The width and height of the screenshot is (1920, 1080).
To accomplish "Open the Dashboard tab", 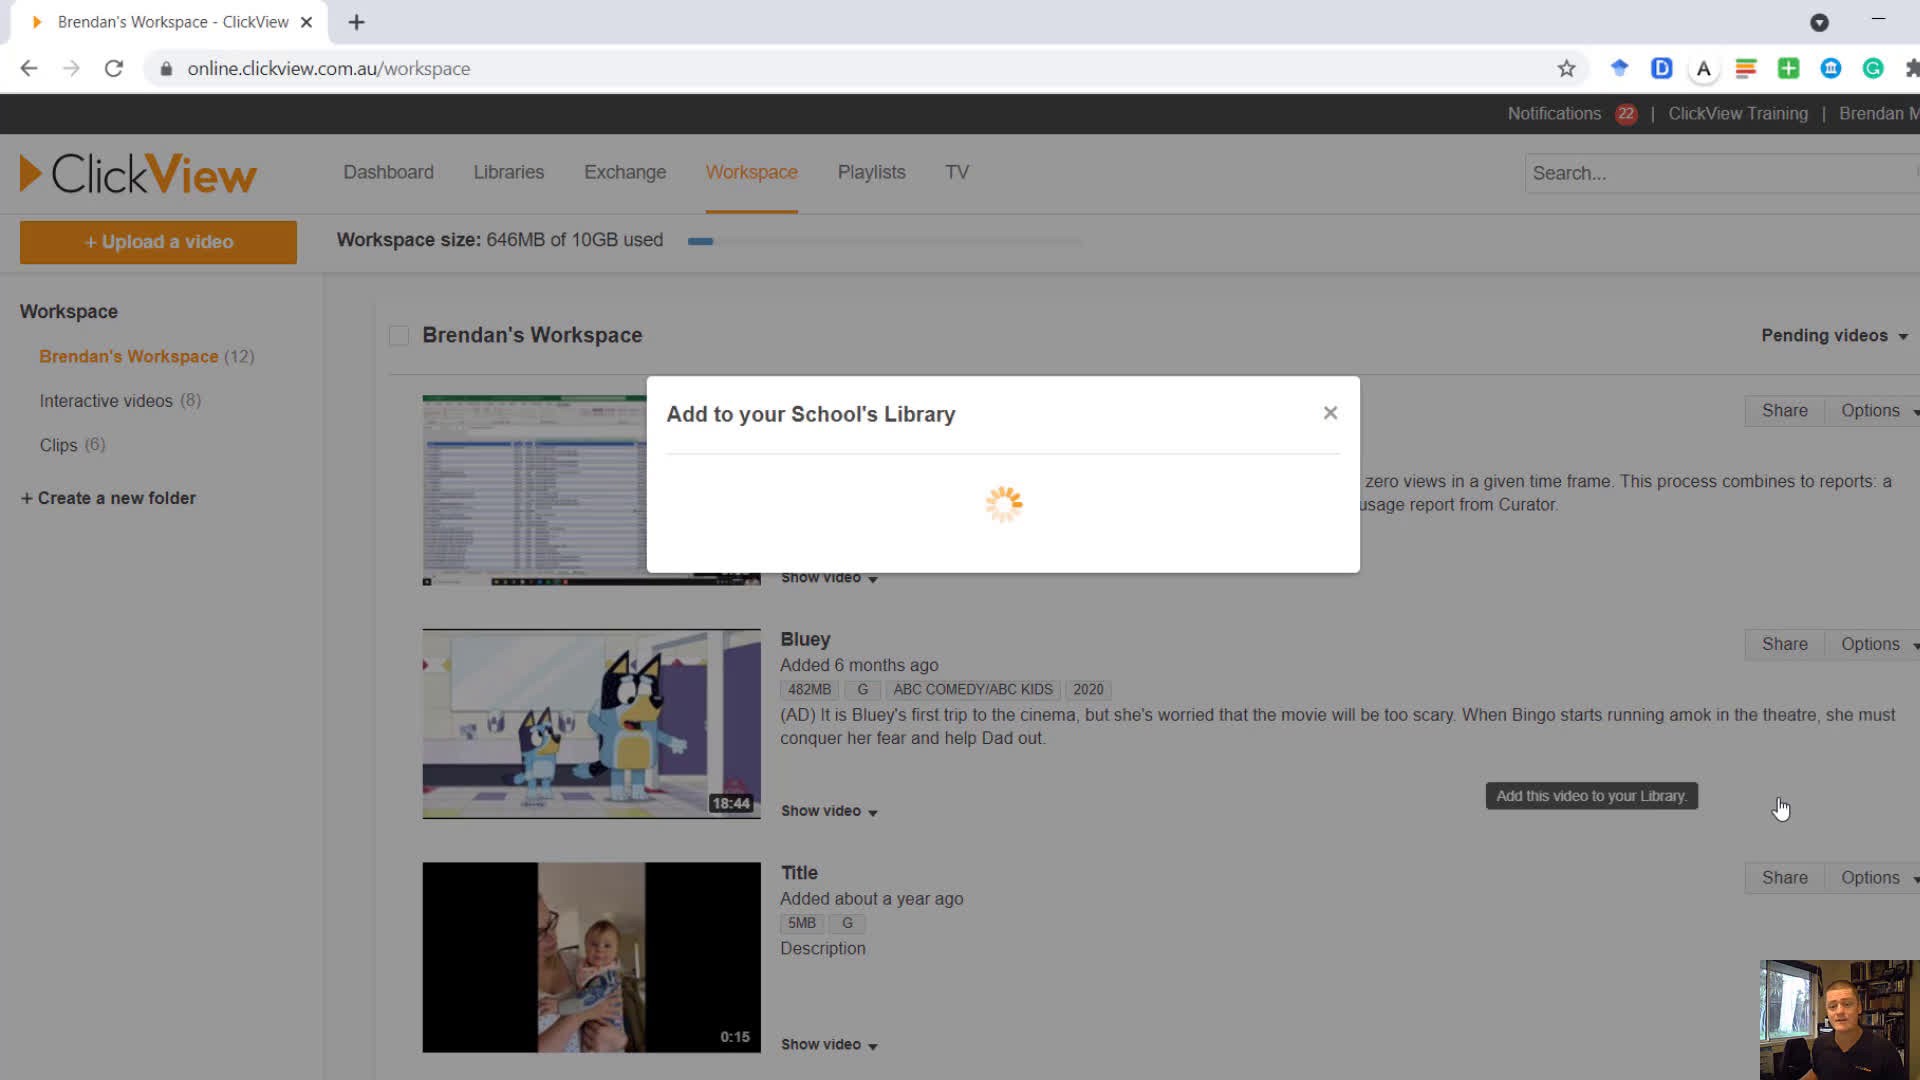I will point(388,172).
